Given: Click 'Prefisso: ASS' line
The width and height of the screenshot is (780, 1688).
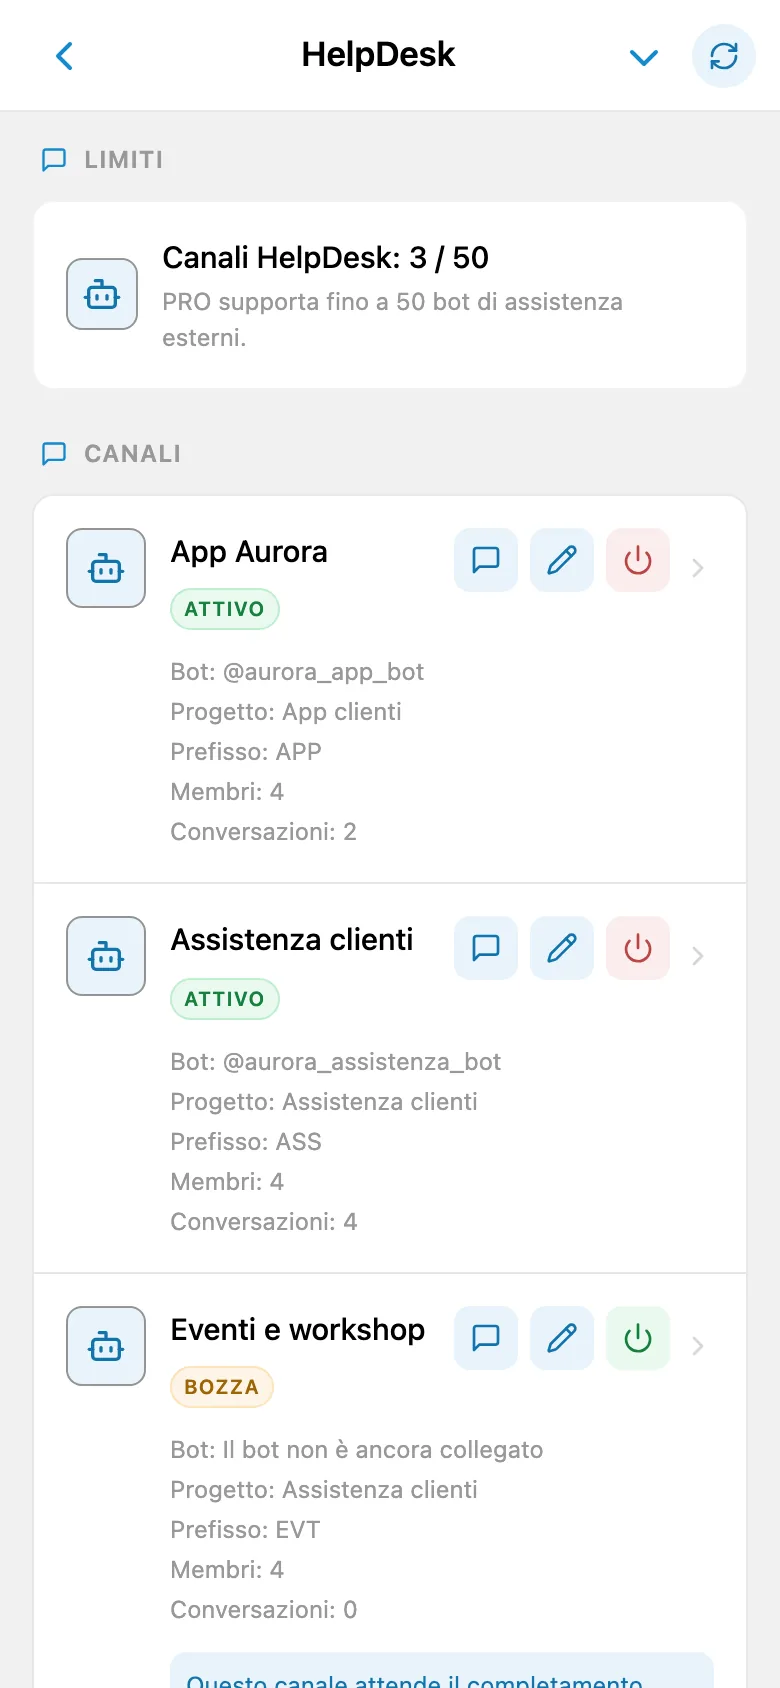Looking at the screenshot, I should click(246, 1142).
